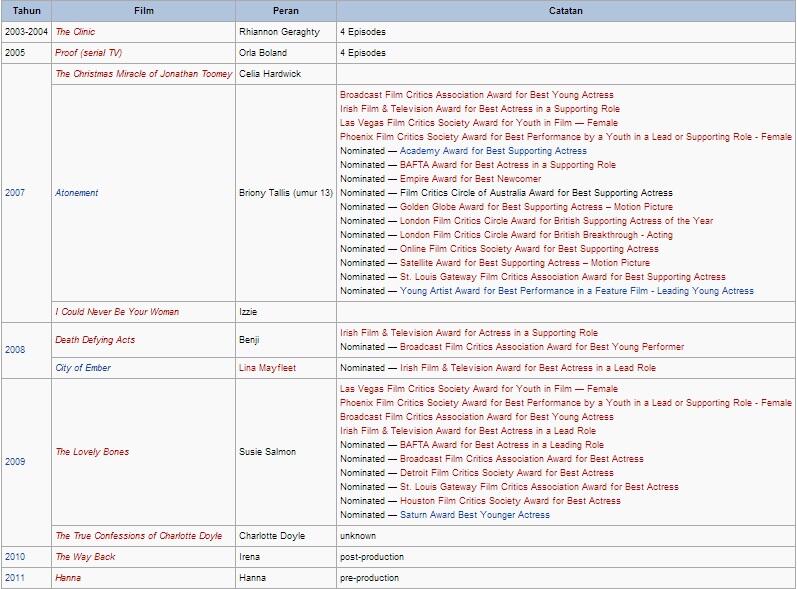Open The True Confessions of Charlotte Doyle
The width and height of the screenshot is (797, 589).
click(x=139, y=536)
